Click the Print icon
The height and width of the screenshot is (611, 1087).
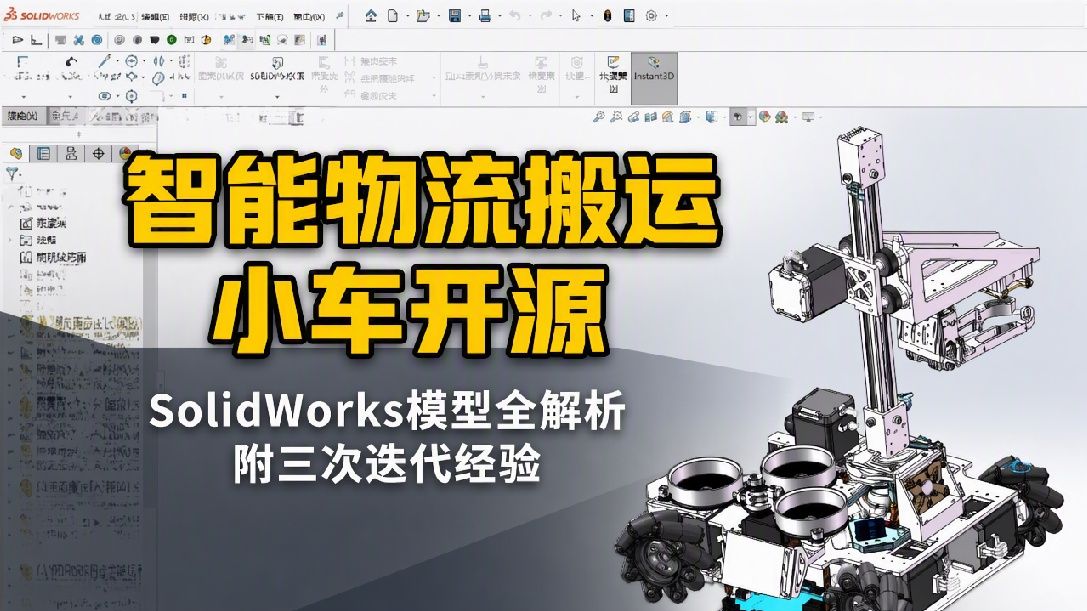point(485,15)
